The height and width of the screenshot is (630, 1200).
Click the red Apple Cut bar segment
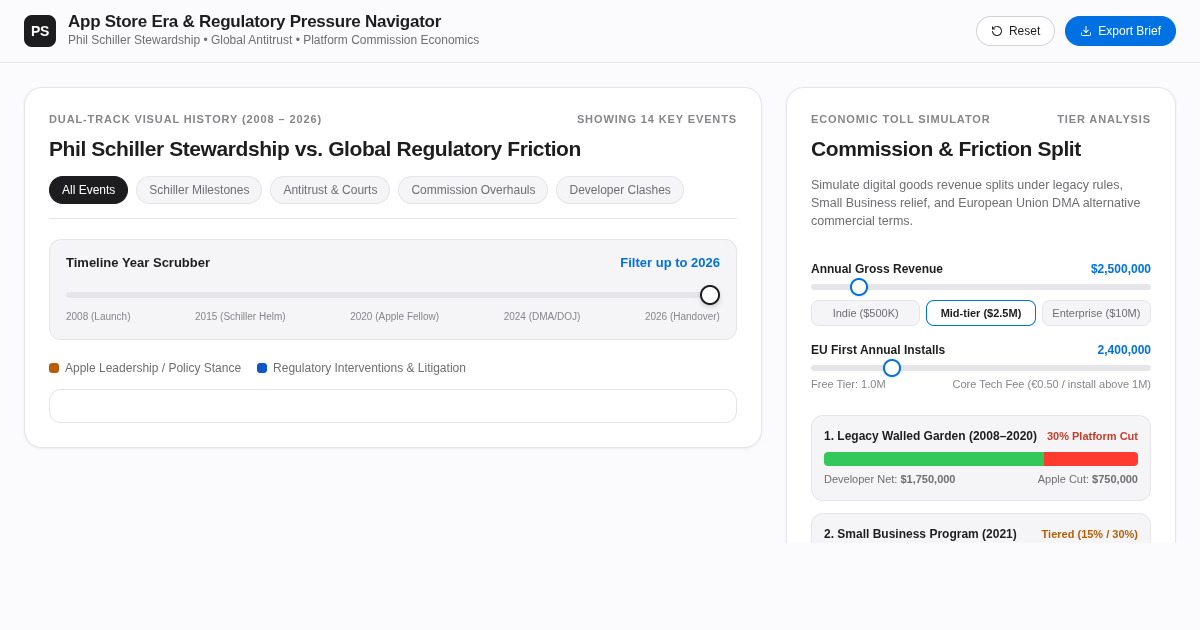click(x=1091, y=459)
